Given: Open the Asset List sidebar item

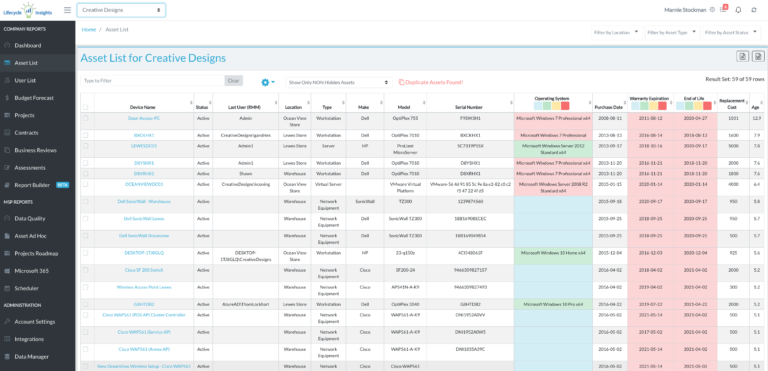Looking at the screenshot, I should [x=38, y=63].
